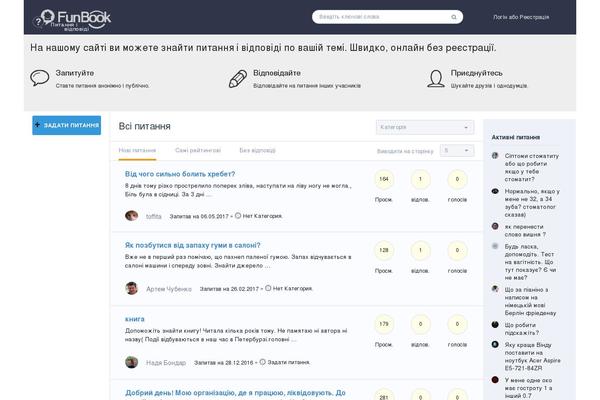The image size is (600, 400).
Task: Switch to Без відповіді tab
Action: tap(257, 150)
